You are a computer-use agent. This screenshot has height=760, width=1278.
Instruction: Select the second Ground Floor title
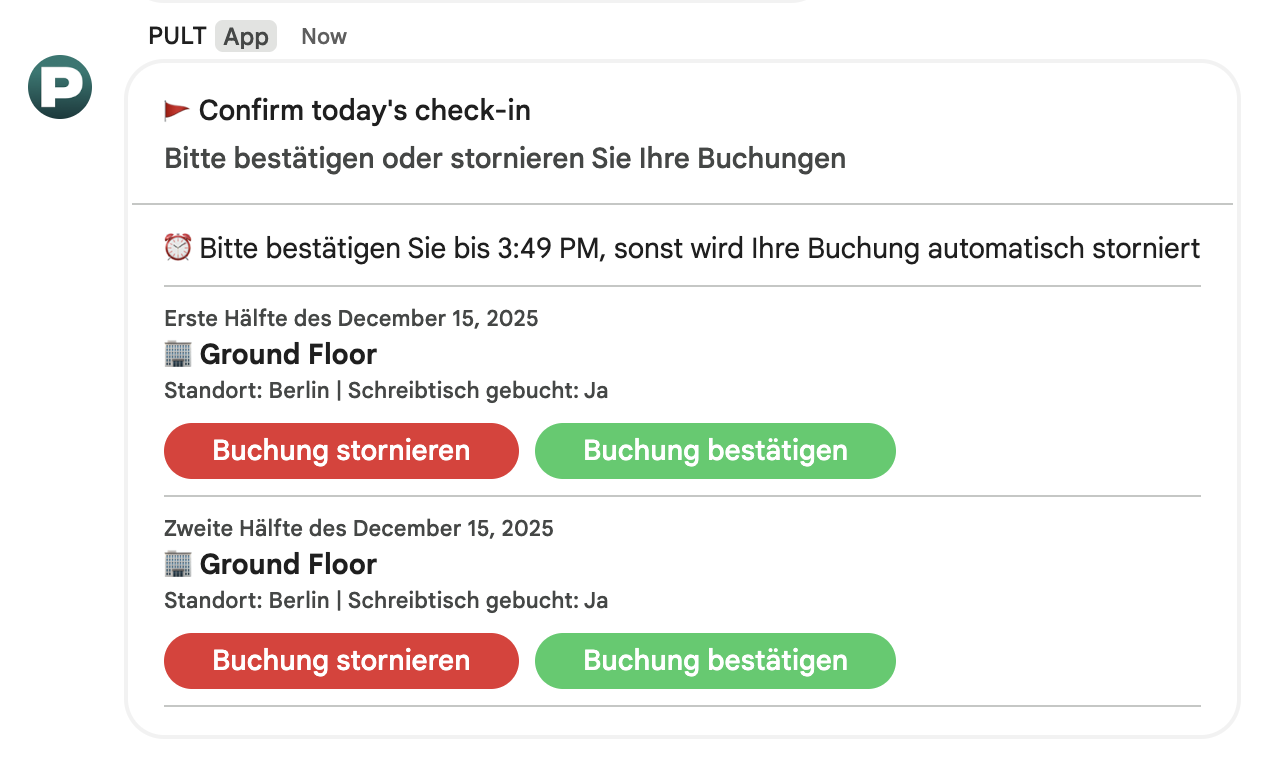[x=288, y=564]
